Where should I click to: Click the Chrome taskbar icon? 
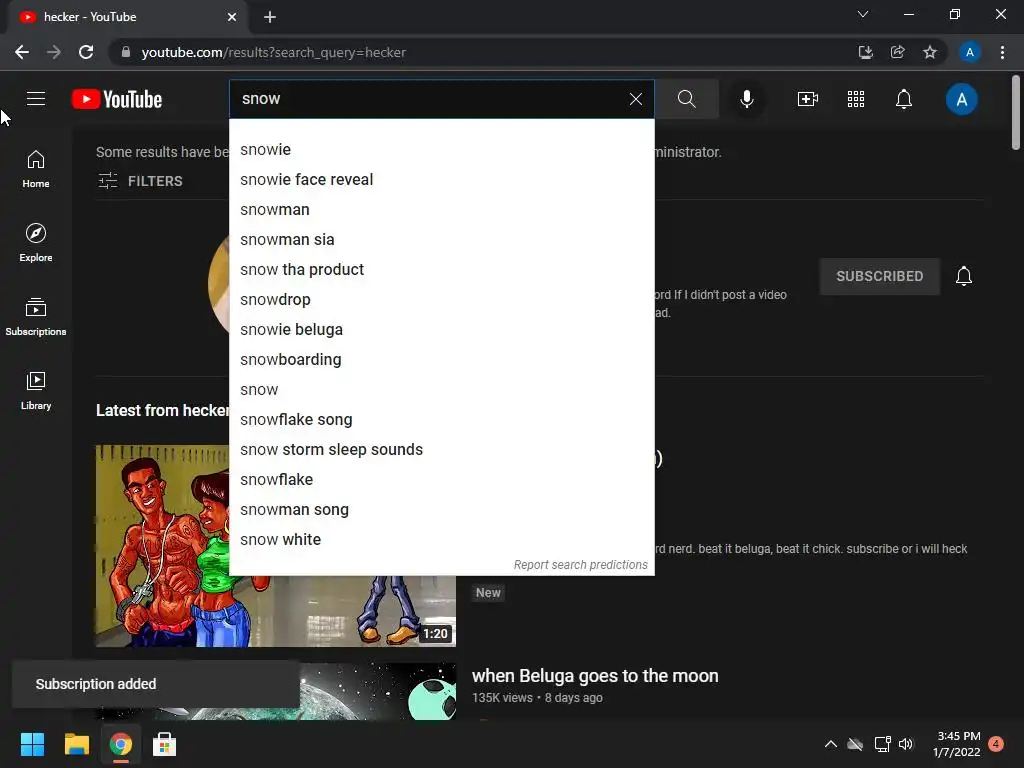point(120,744)
